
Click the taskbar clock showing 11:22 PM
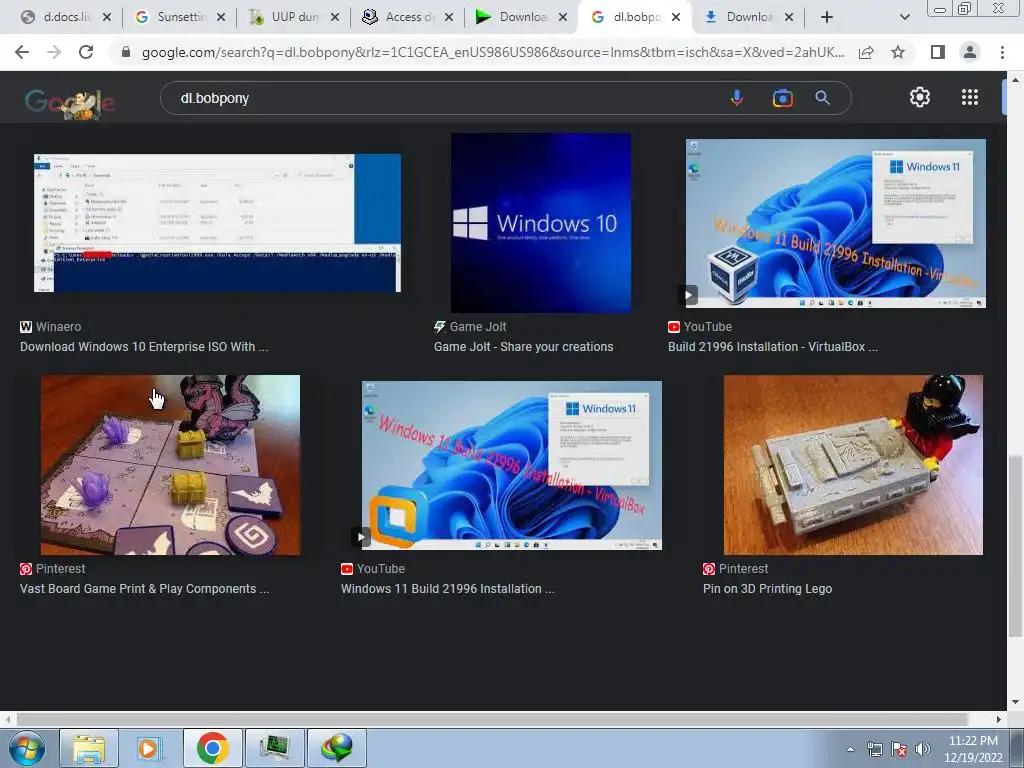tap(973, 749)
